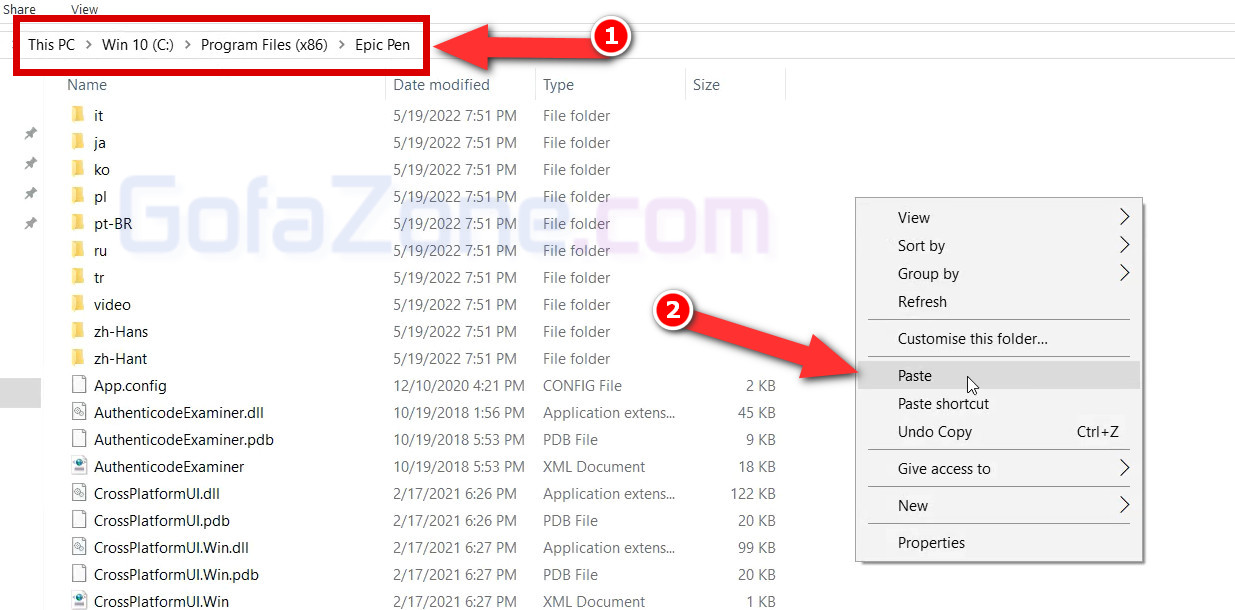This screenshot has width=1235, height=610.
Task: Click the video folder icon
Action: [79, 304]
